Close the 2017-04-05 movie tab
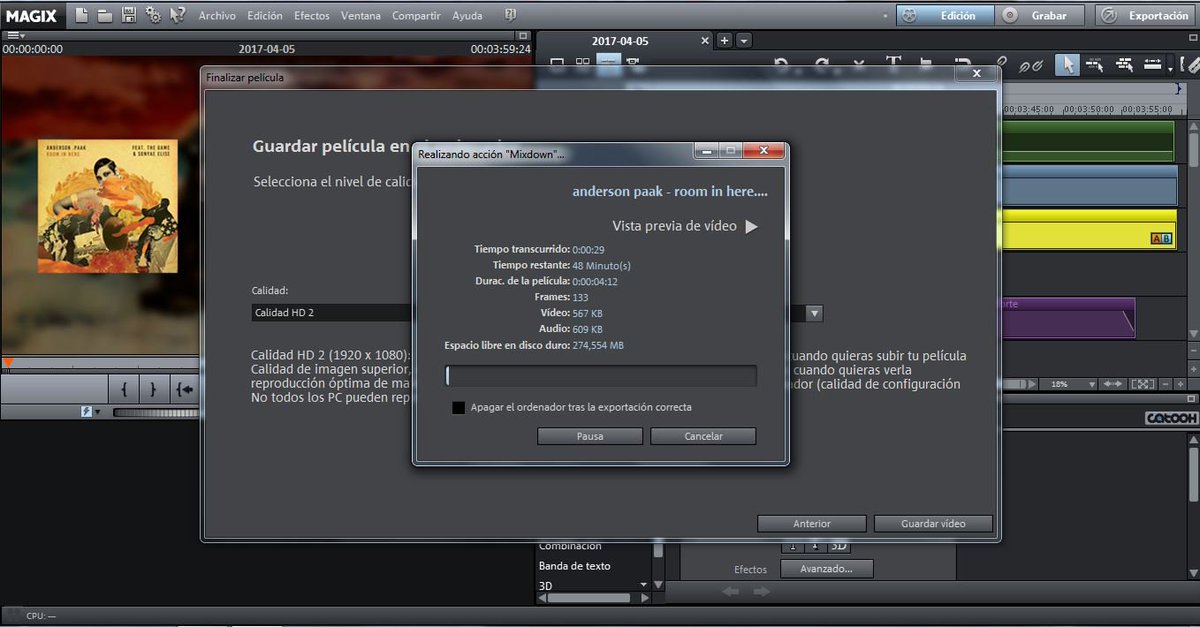The image size is (1200, 627). coord(704,41)
